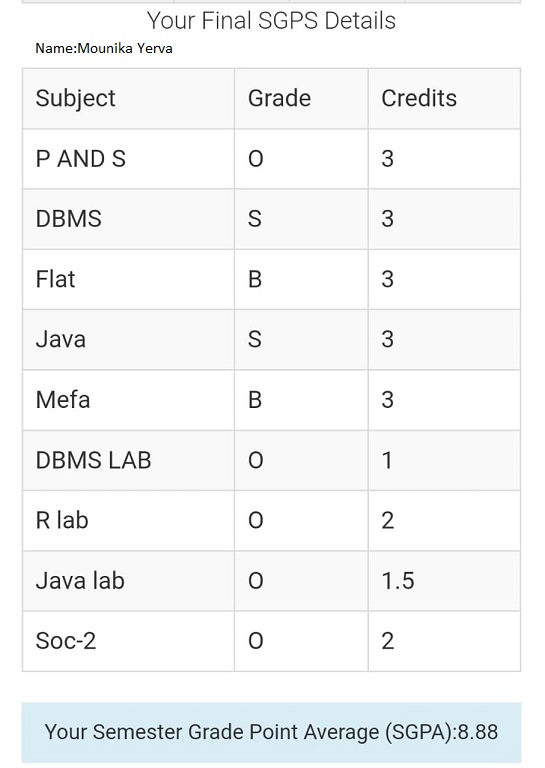Select the Java lab subject cell

pos(128,581)
